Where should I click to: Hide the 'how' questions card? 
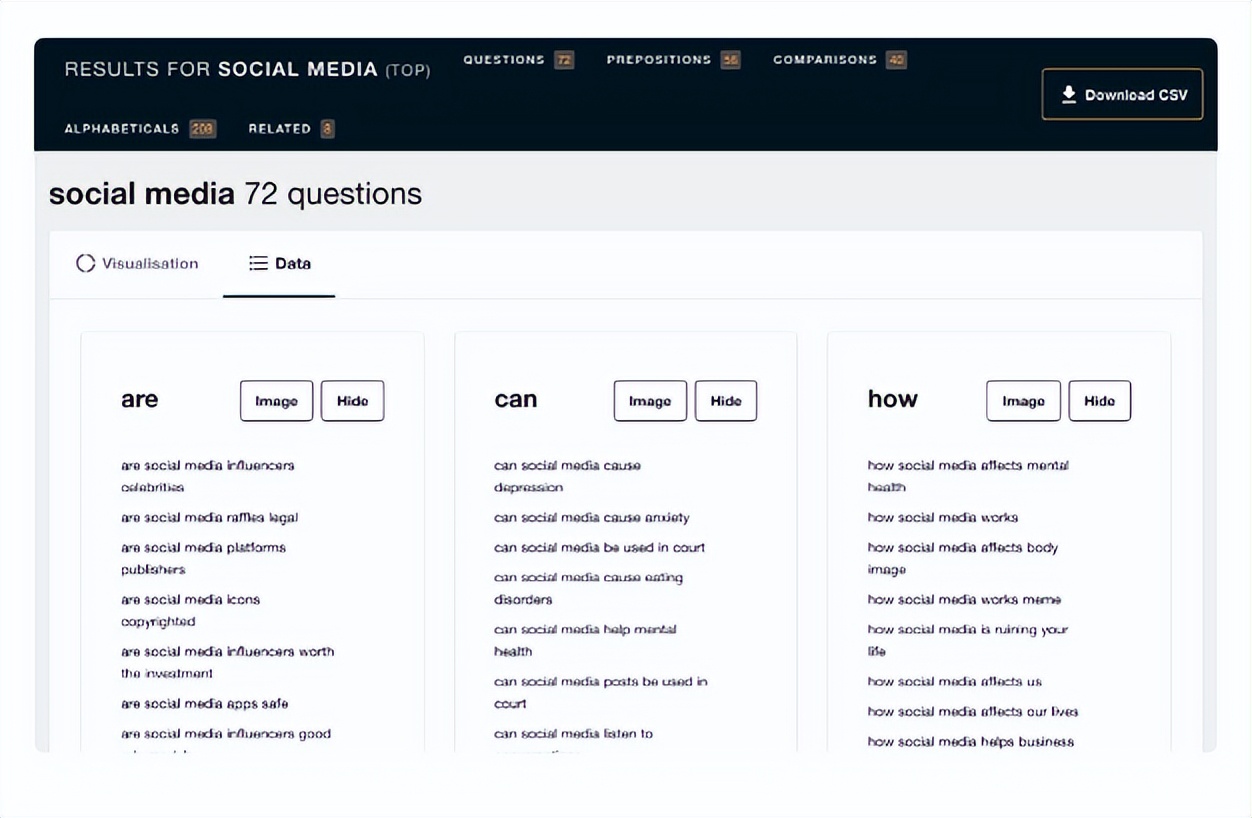click(x=1099, y=401)
